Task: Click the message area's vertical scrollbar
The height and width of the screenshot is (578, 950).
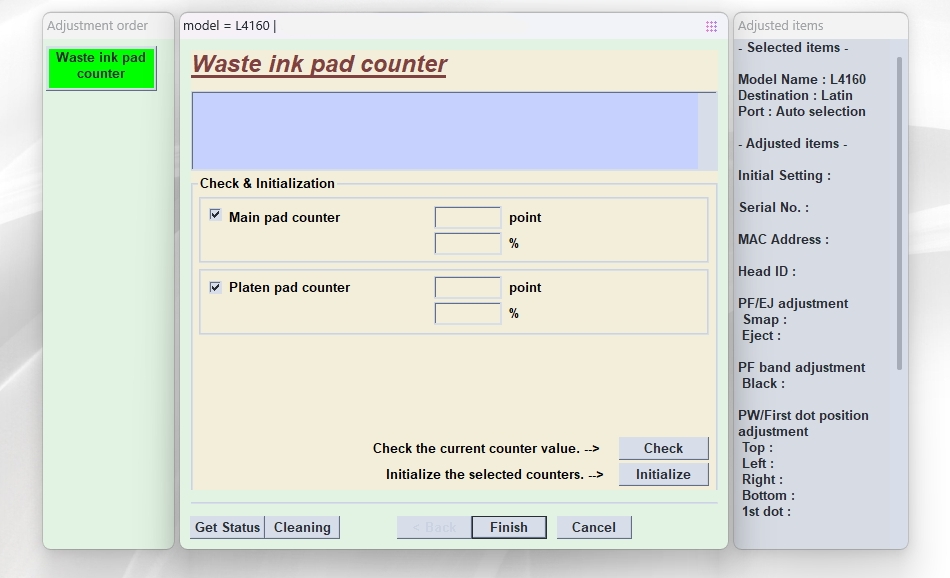Action: 707,131
